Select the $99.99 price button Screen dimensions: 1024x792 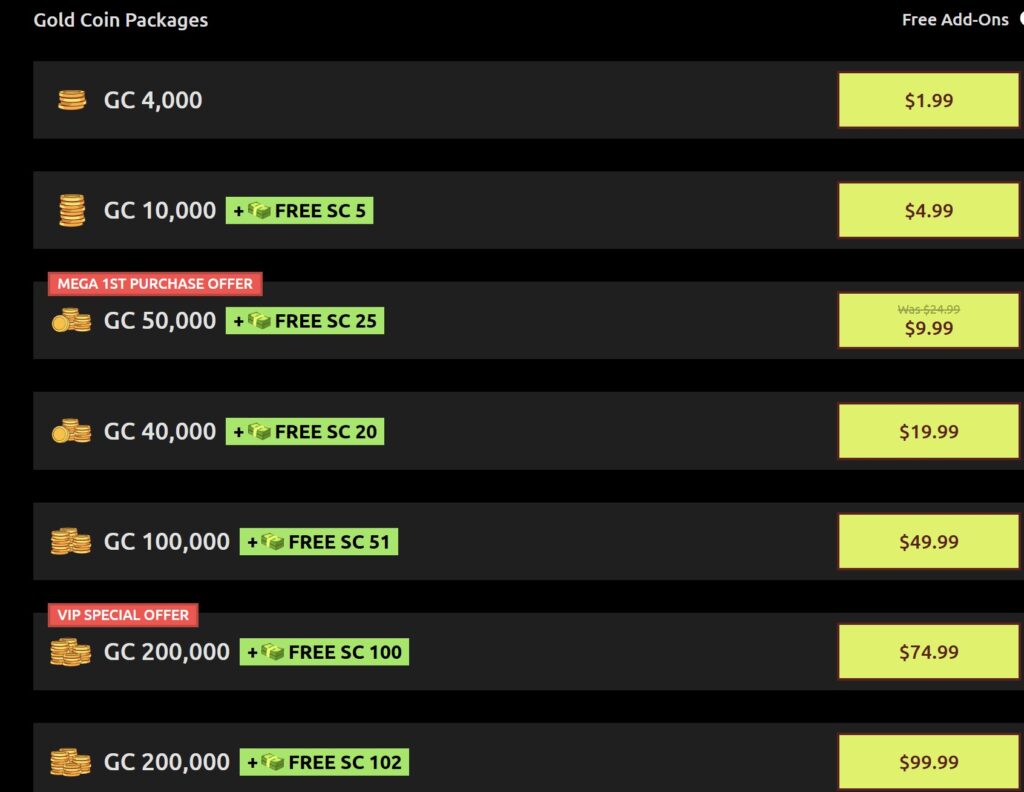click(x=929, y=762)
